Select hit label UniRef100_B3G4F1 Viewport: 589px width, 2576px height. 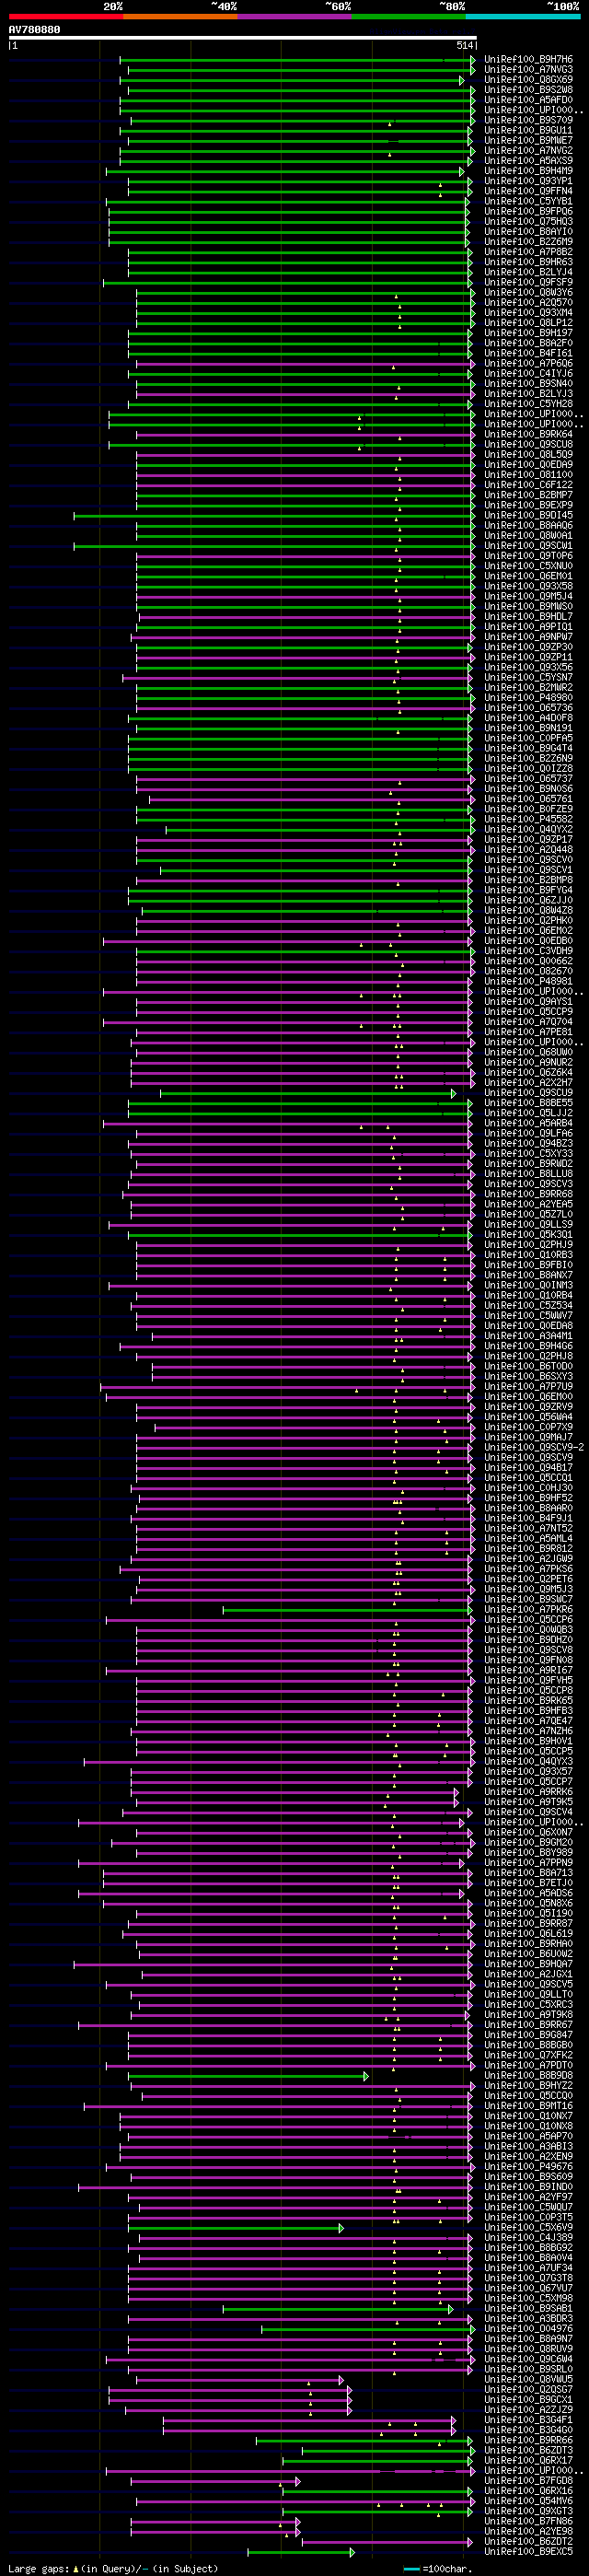click(x=529, y=2420)
